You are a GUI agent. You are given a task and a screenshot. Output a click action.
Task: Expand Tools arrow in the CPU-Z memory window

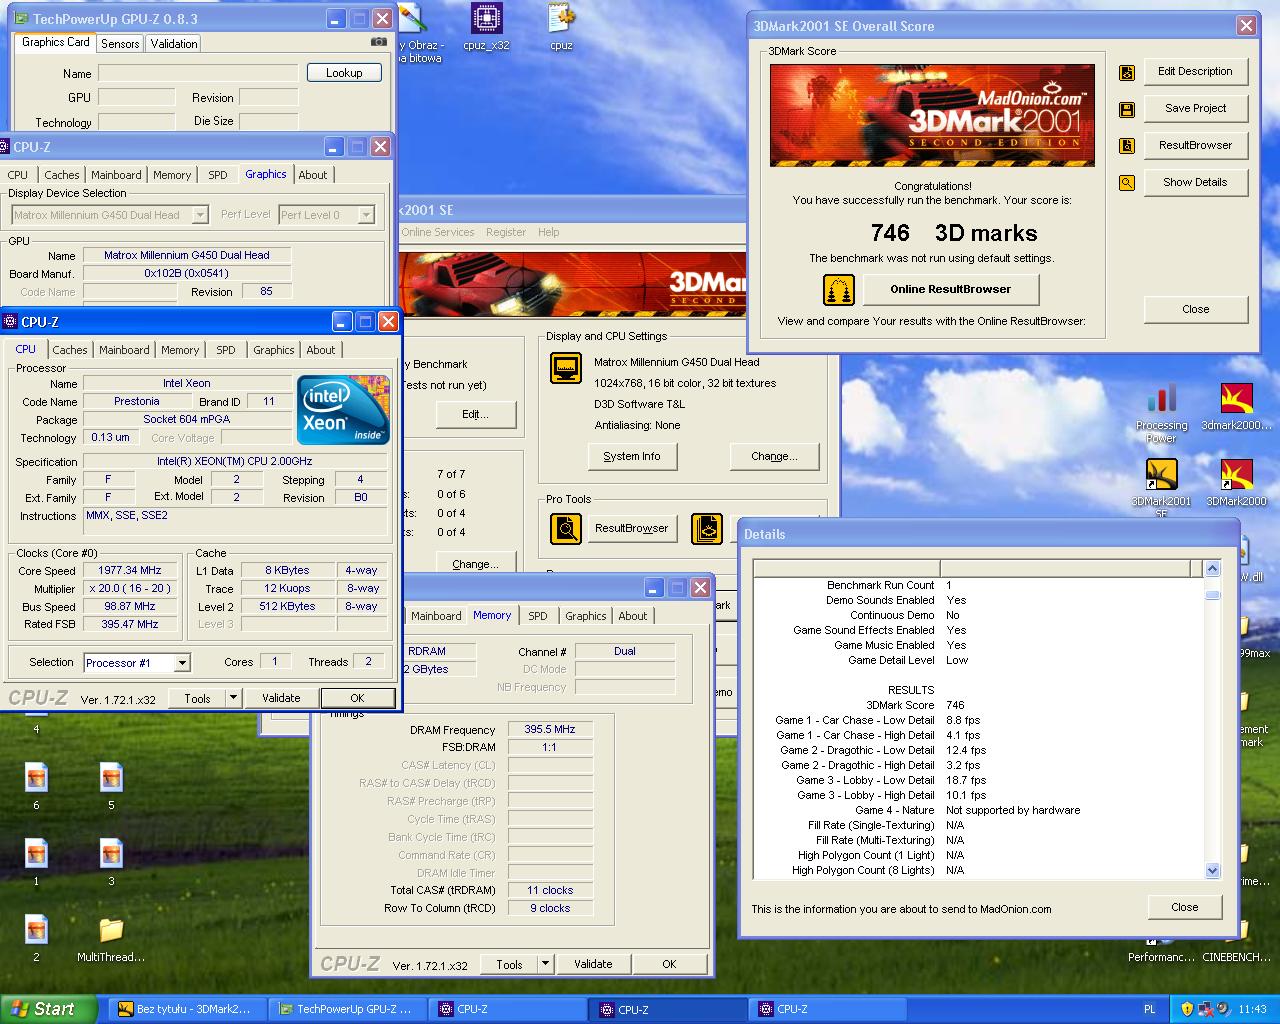pos(545,964)
